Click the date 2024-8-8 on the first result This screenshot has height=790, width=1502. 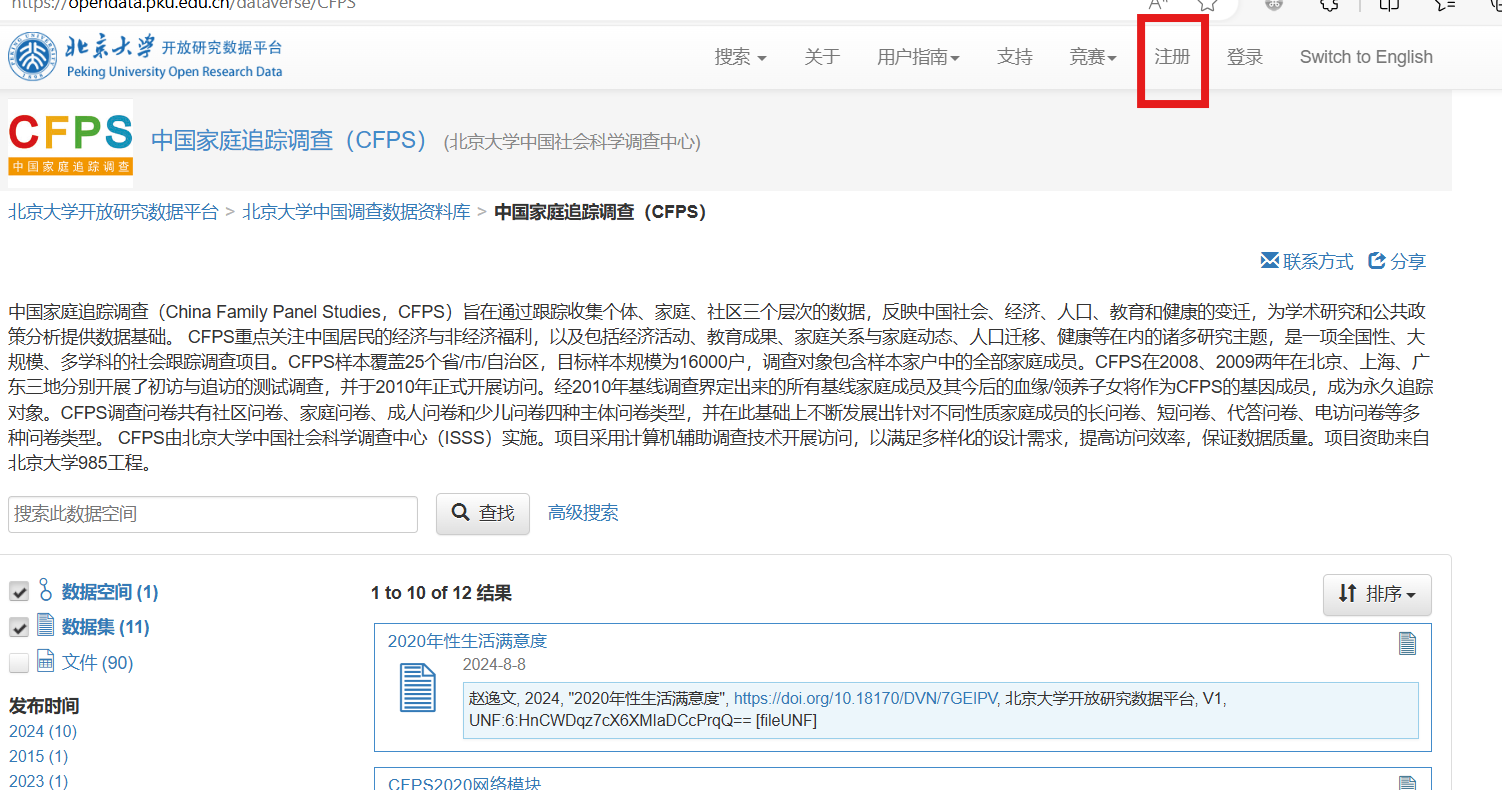pyautogui.click(x=494, y=665)
